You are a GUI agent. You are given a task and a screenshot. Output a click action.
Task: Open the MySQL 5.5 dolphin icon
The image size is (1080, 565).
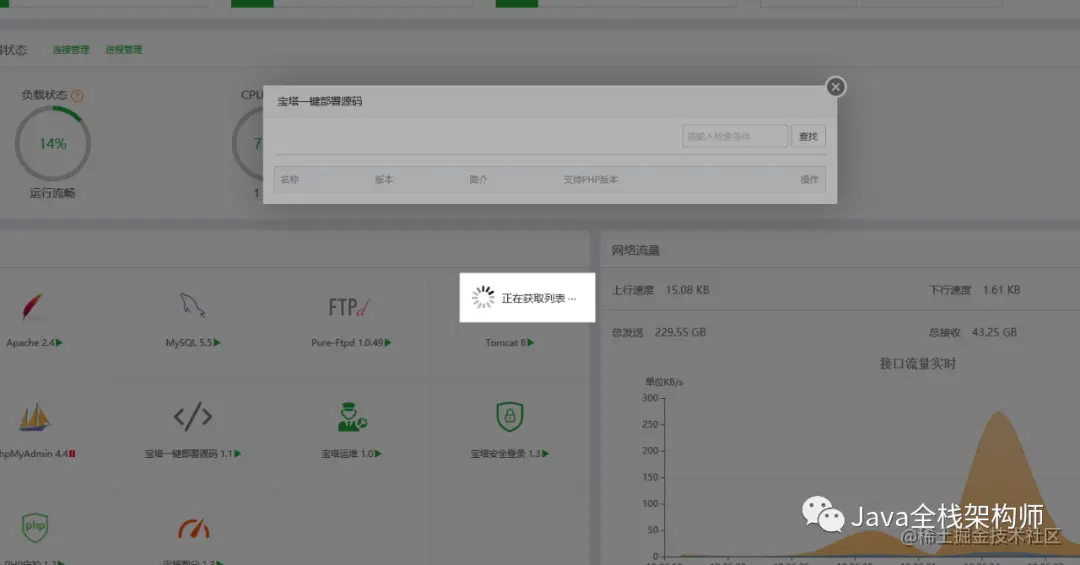(193, 306)
